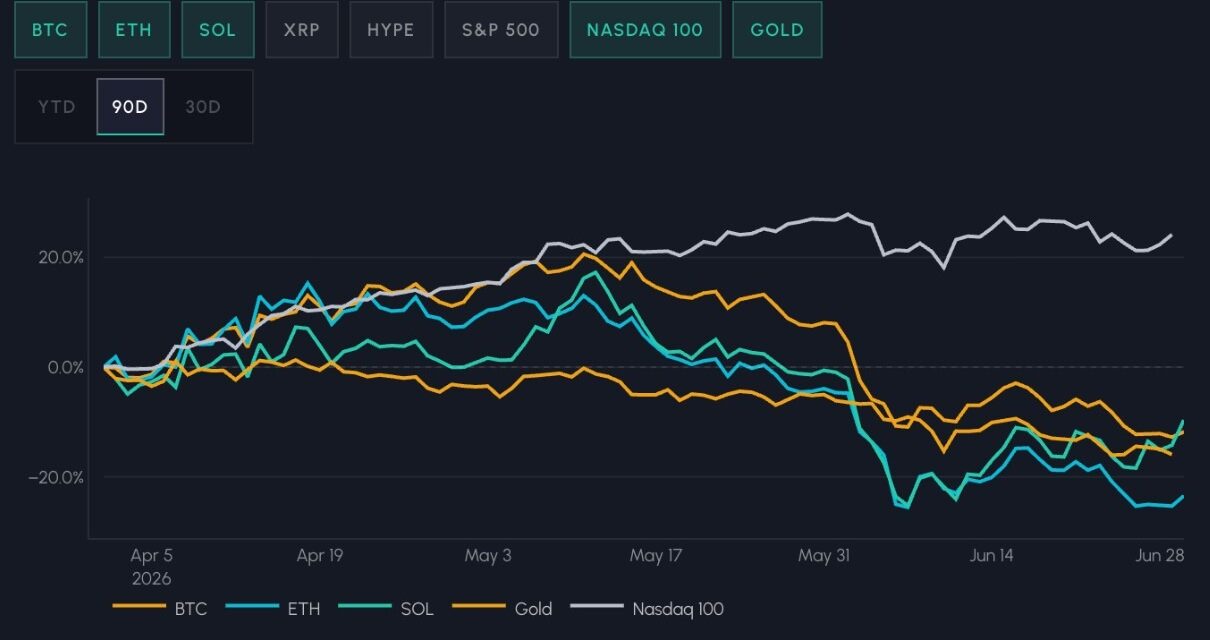
Task: Click the −20.0% y-axis label
Action: click(x=56, y=477)
